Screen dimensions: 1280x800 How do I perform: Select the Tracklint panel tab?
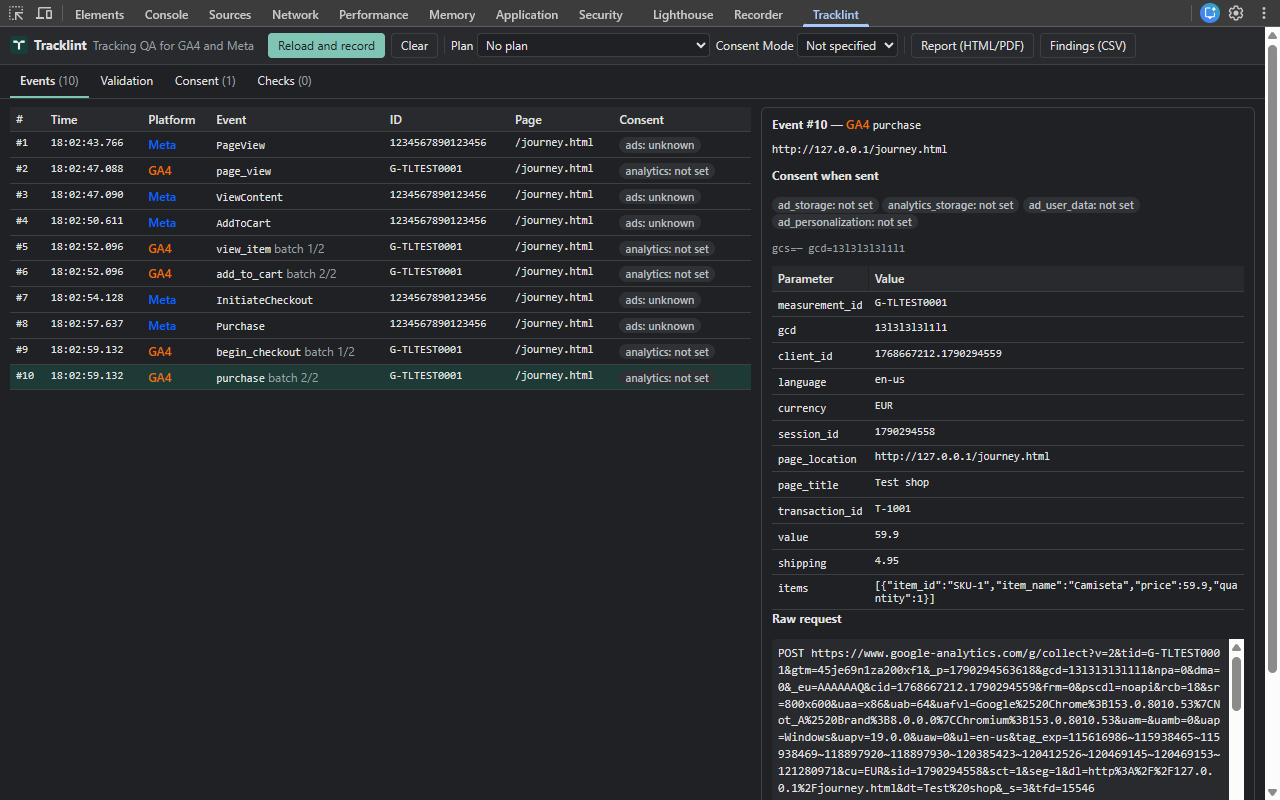pos(835,15)
